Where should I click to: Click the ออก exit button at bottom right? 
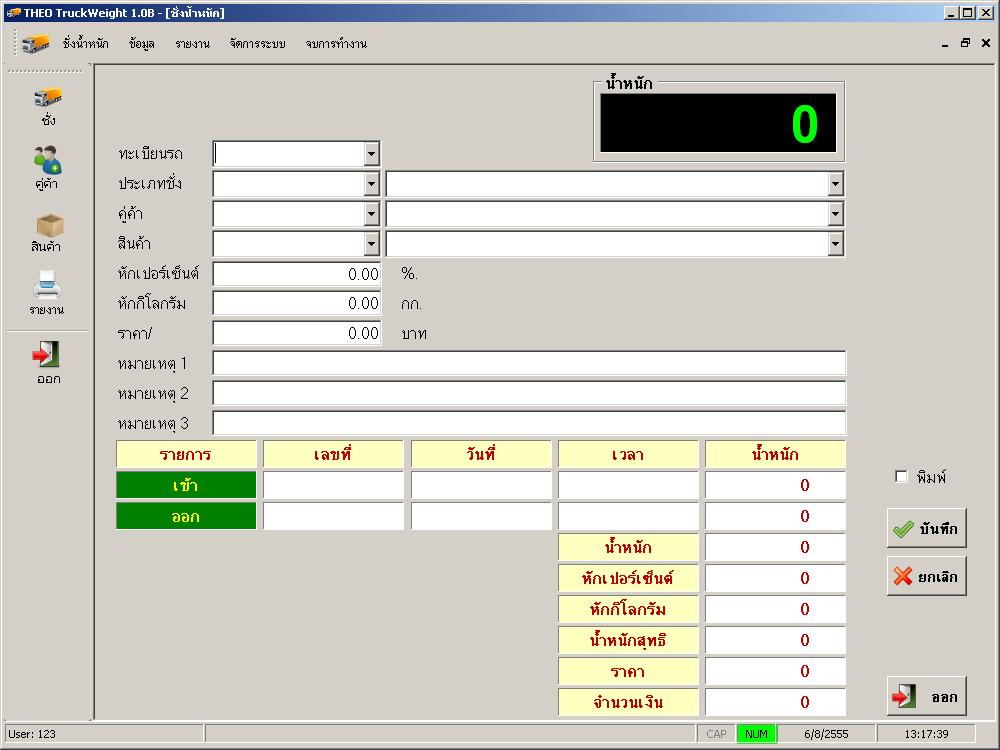(927, 696)
